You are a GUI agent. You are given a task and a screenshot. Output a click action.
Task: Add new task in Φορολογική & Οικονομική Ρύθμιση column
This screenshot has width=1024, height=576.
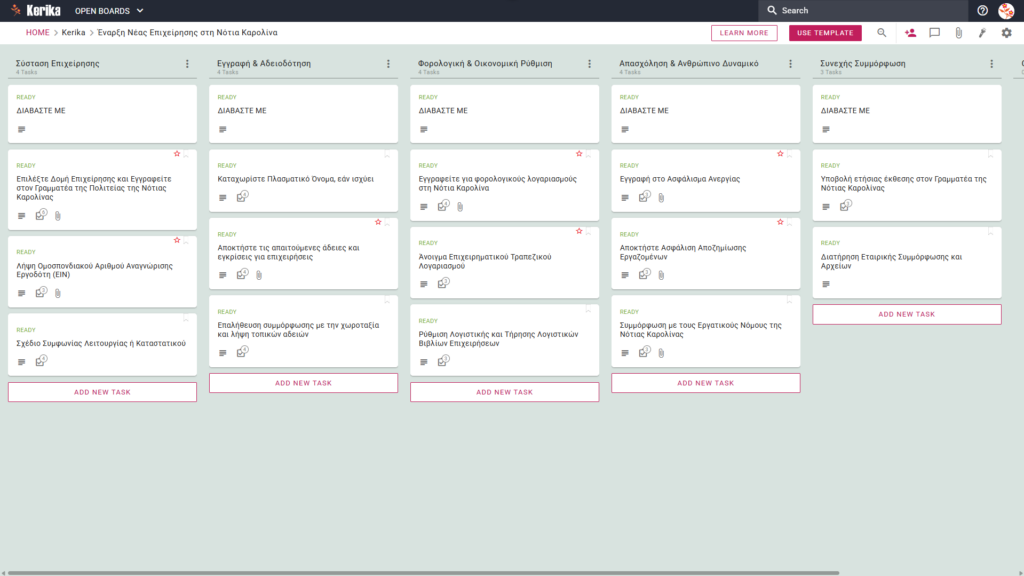tap(505, 392)
